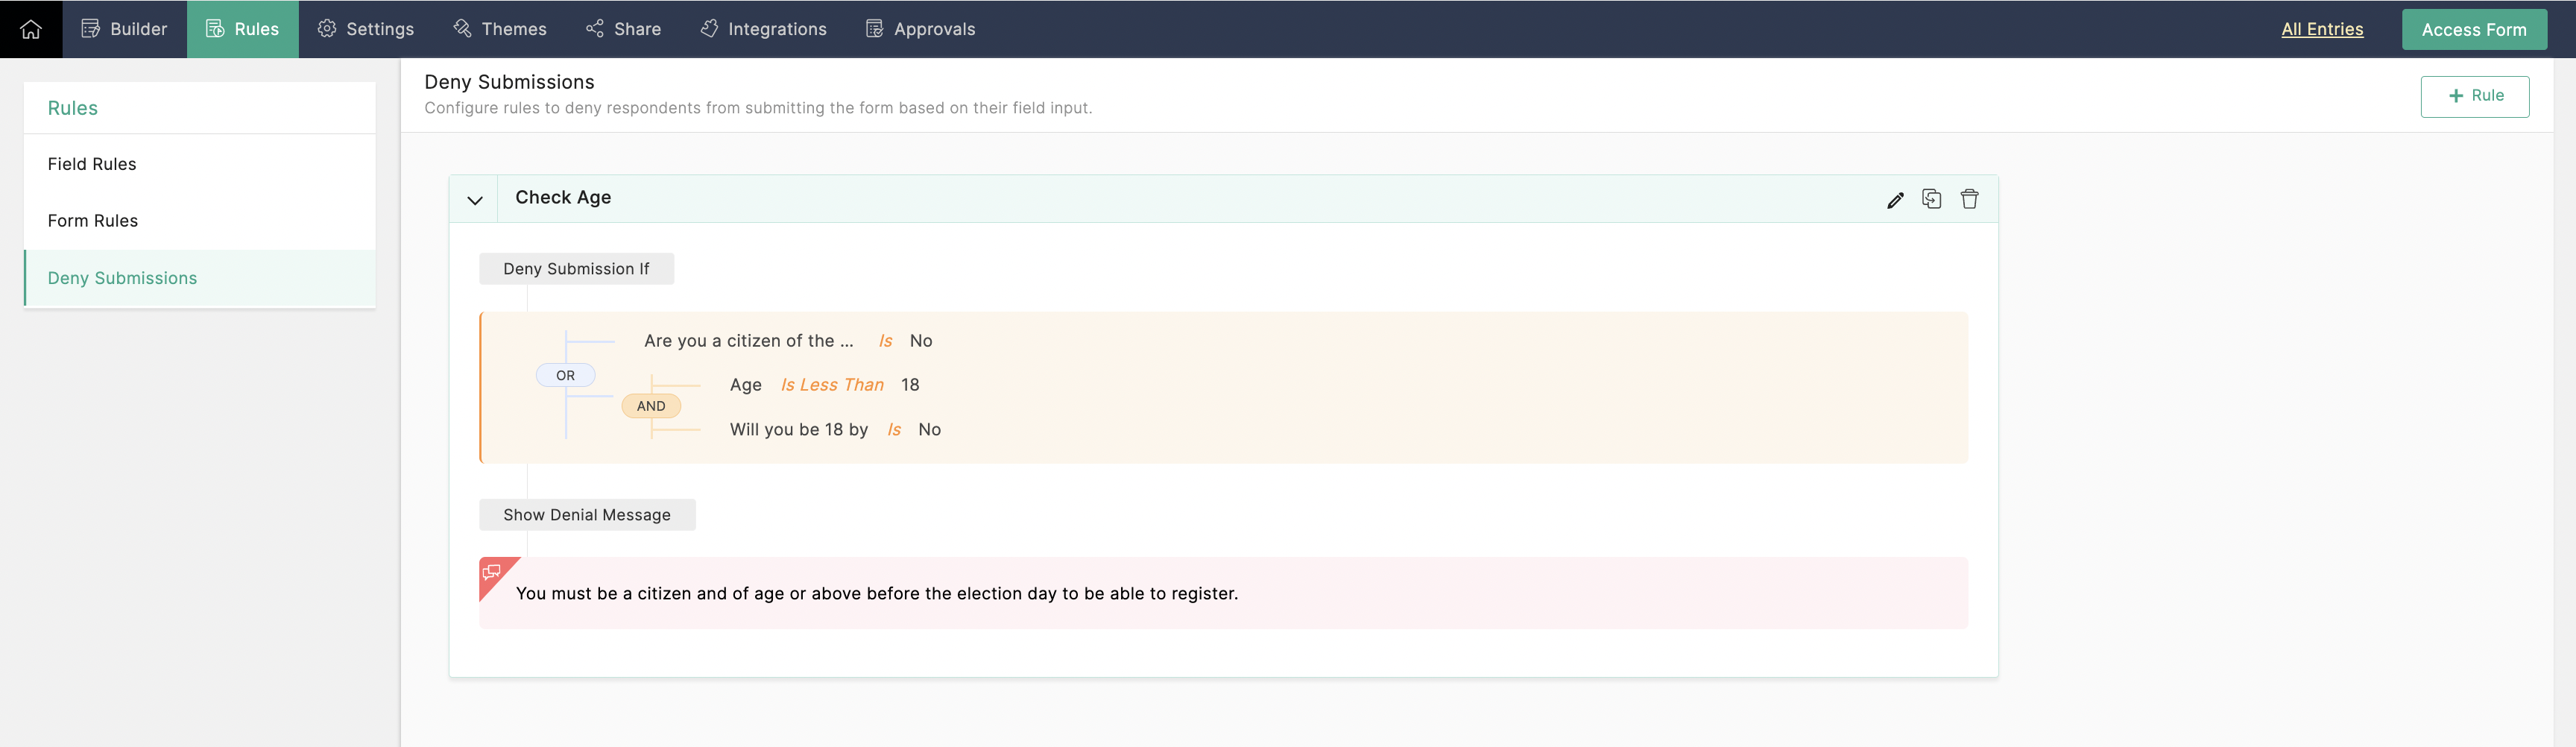Switch to the Builder tab

[125, 29]
